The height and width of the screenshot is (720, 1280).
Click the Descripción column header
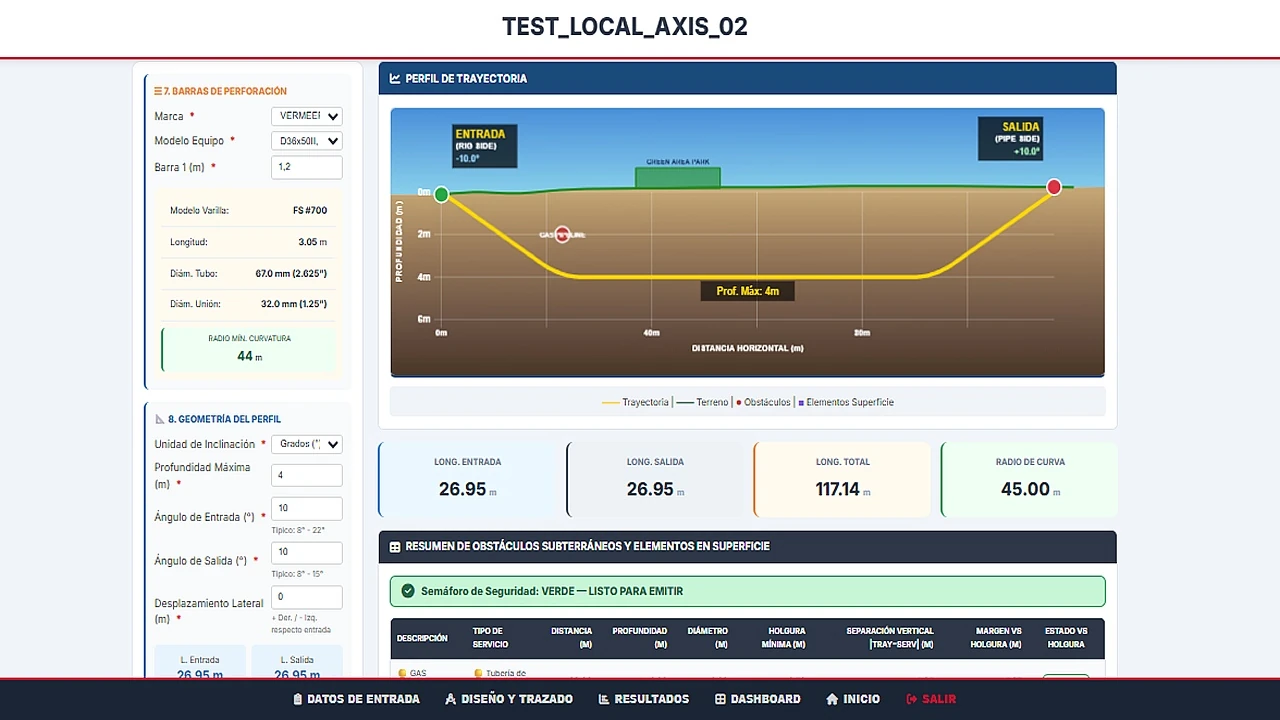pos(422,638)
